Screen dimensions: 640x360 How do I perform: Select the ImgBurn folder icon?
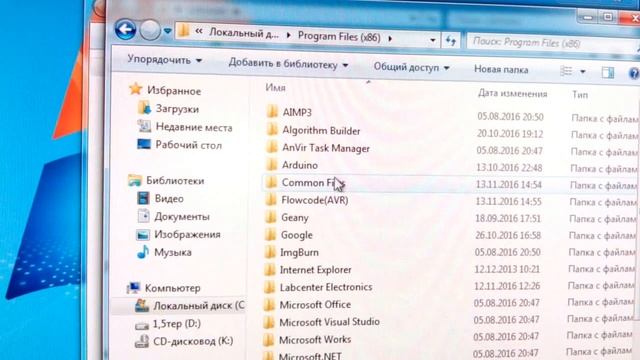click(x=270, y=252)
